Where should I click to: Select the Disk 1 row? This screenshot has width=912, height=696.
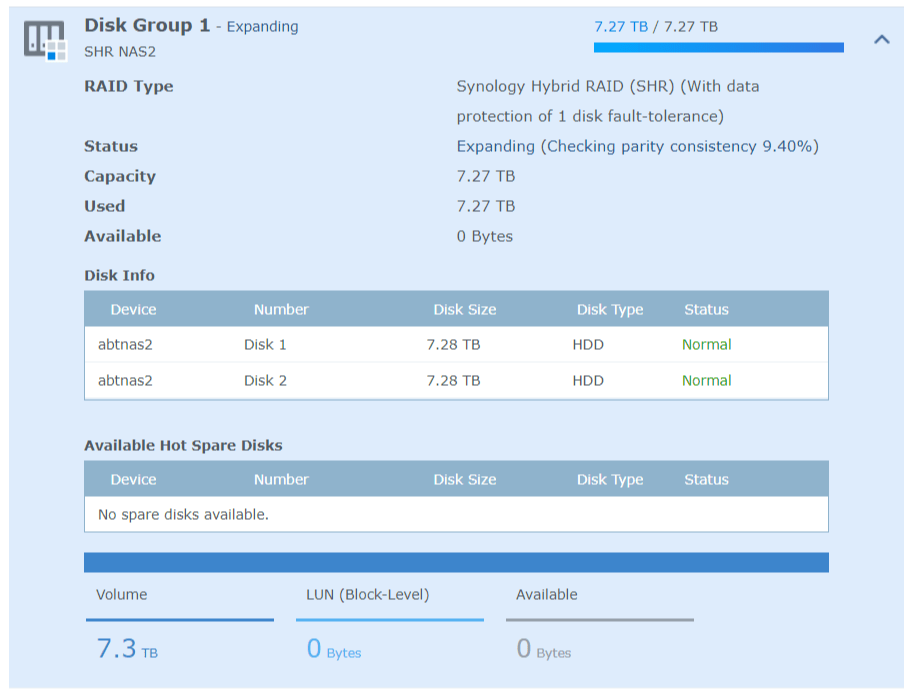pos(456,345)
